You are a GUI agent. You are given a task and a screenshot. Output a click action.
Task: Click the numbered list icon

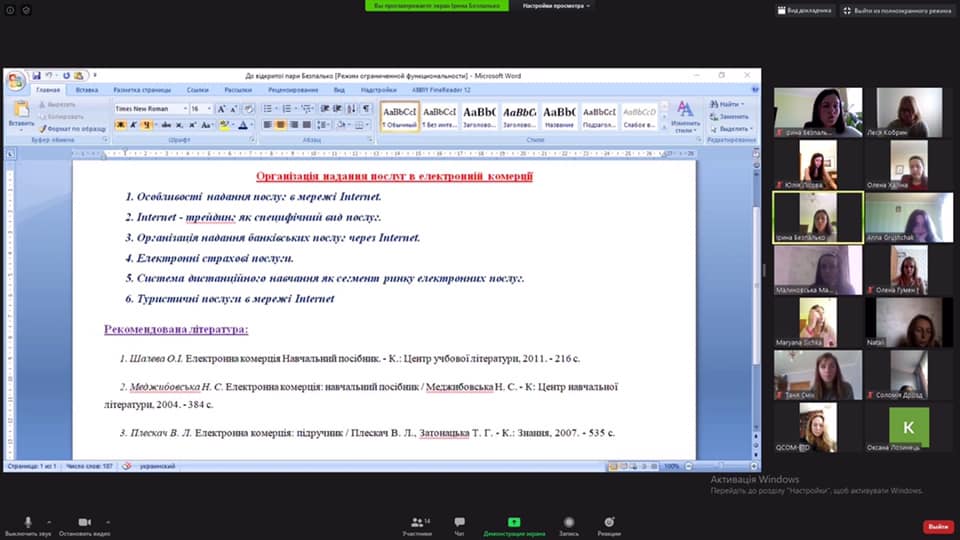point(286,108)
